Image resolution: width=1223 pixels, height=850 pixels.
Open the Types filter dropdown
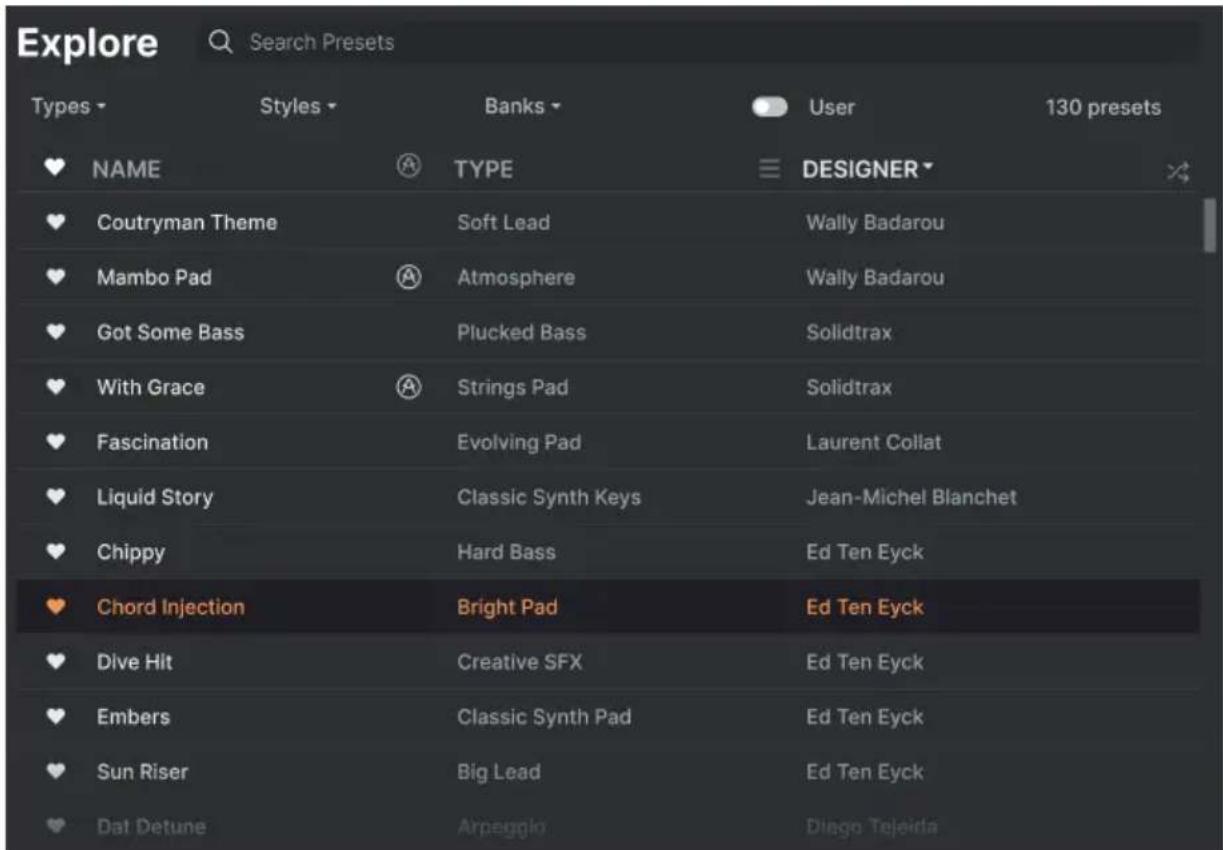(68, 107)
